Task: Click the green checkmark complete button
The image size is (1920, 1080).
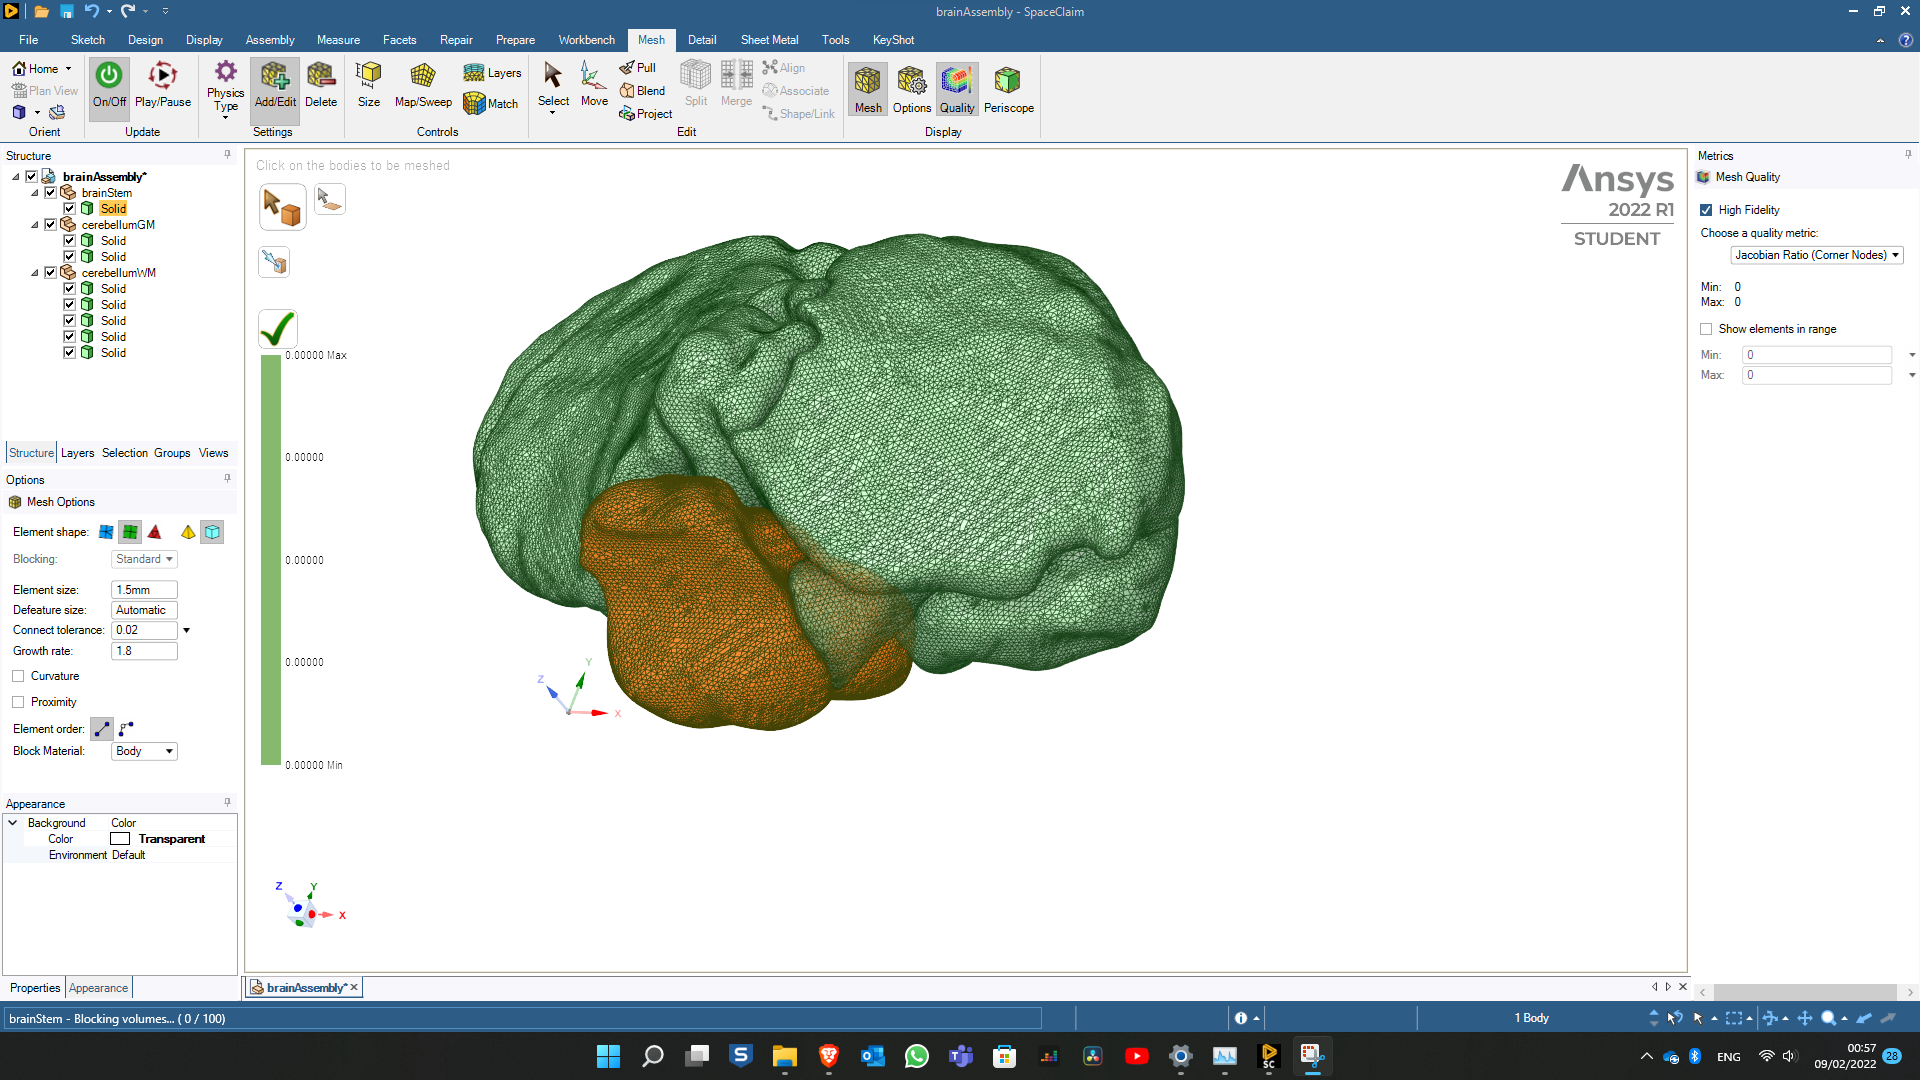Action: 278,328
